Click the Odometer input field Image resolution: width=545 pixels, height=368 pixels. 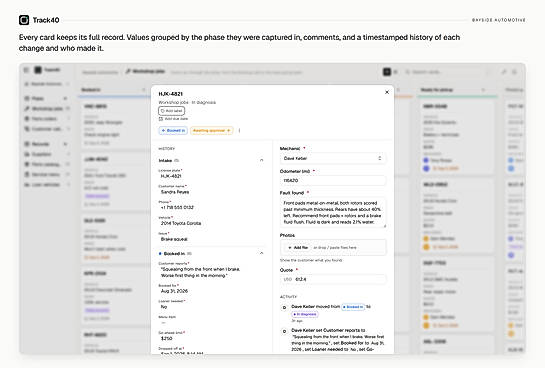point(333,180)
